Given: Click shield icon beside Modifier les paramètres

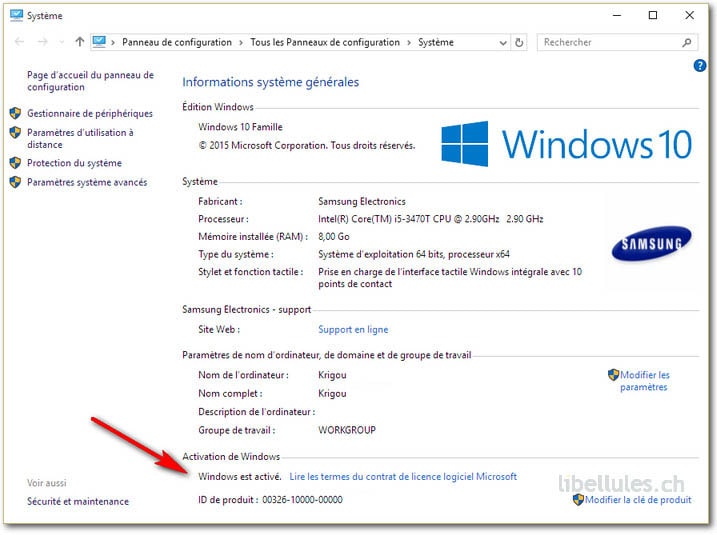Looking at the screenshot, I should click(x=614, y=375).
